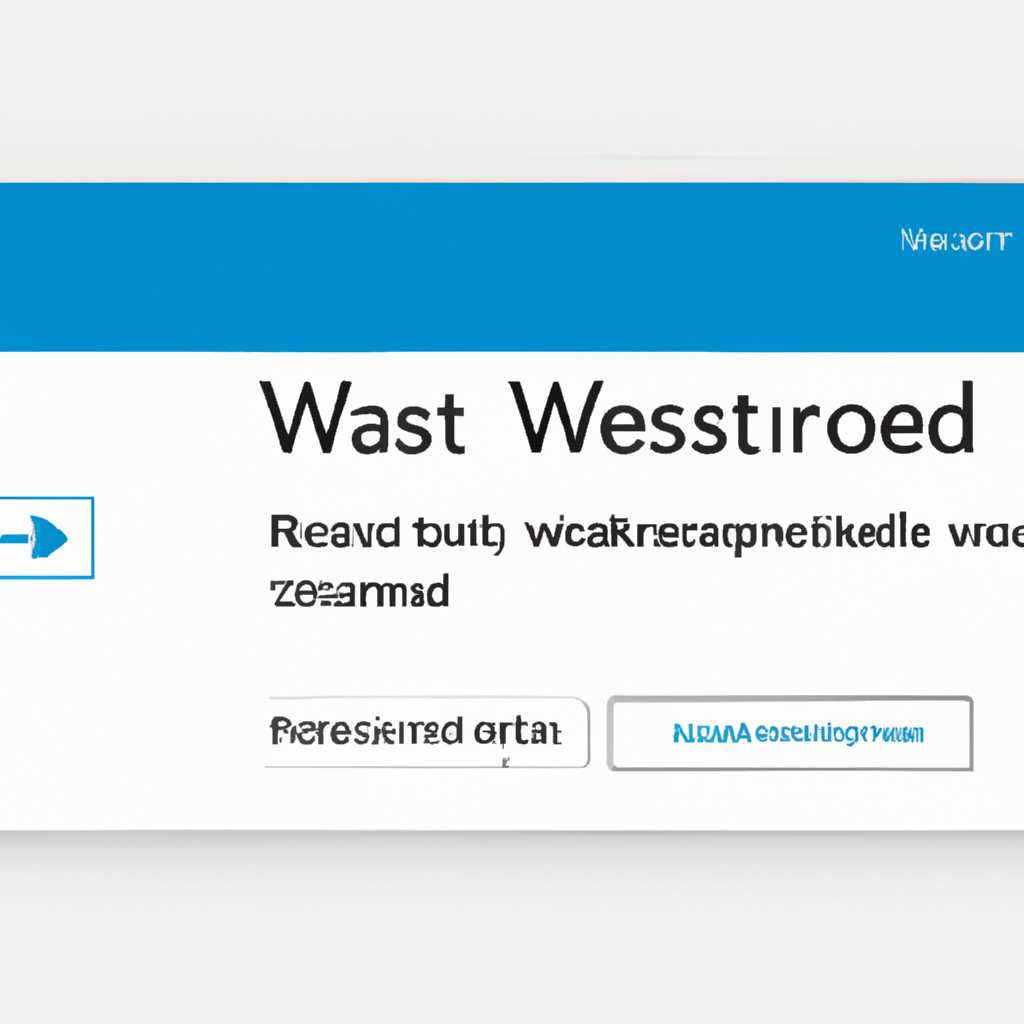This screenshot has width=1024, height=1024.
Task: Select the blue-bordered arrow icon box
Action: point(46,537)
